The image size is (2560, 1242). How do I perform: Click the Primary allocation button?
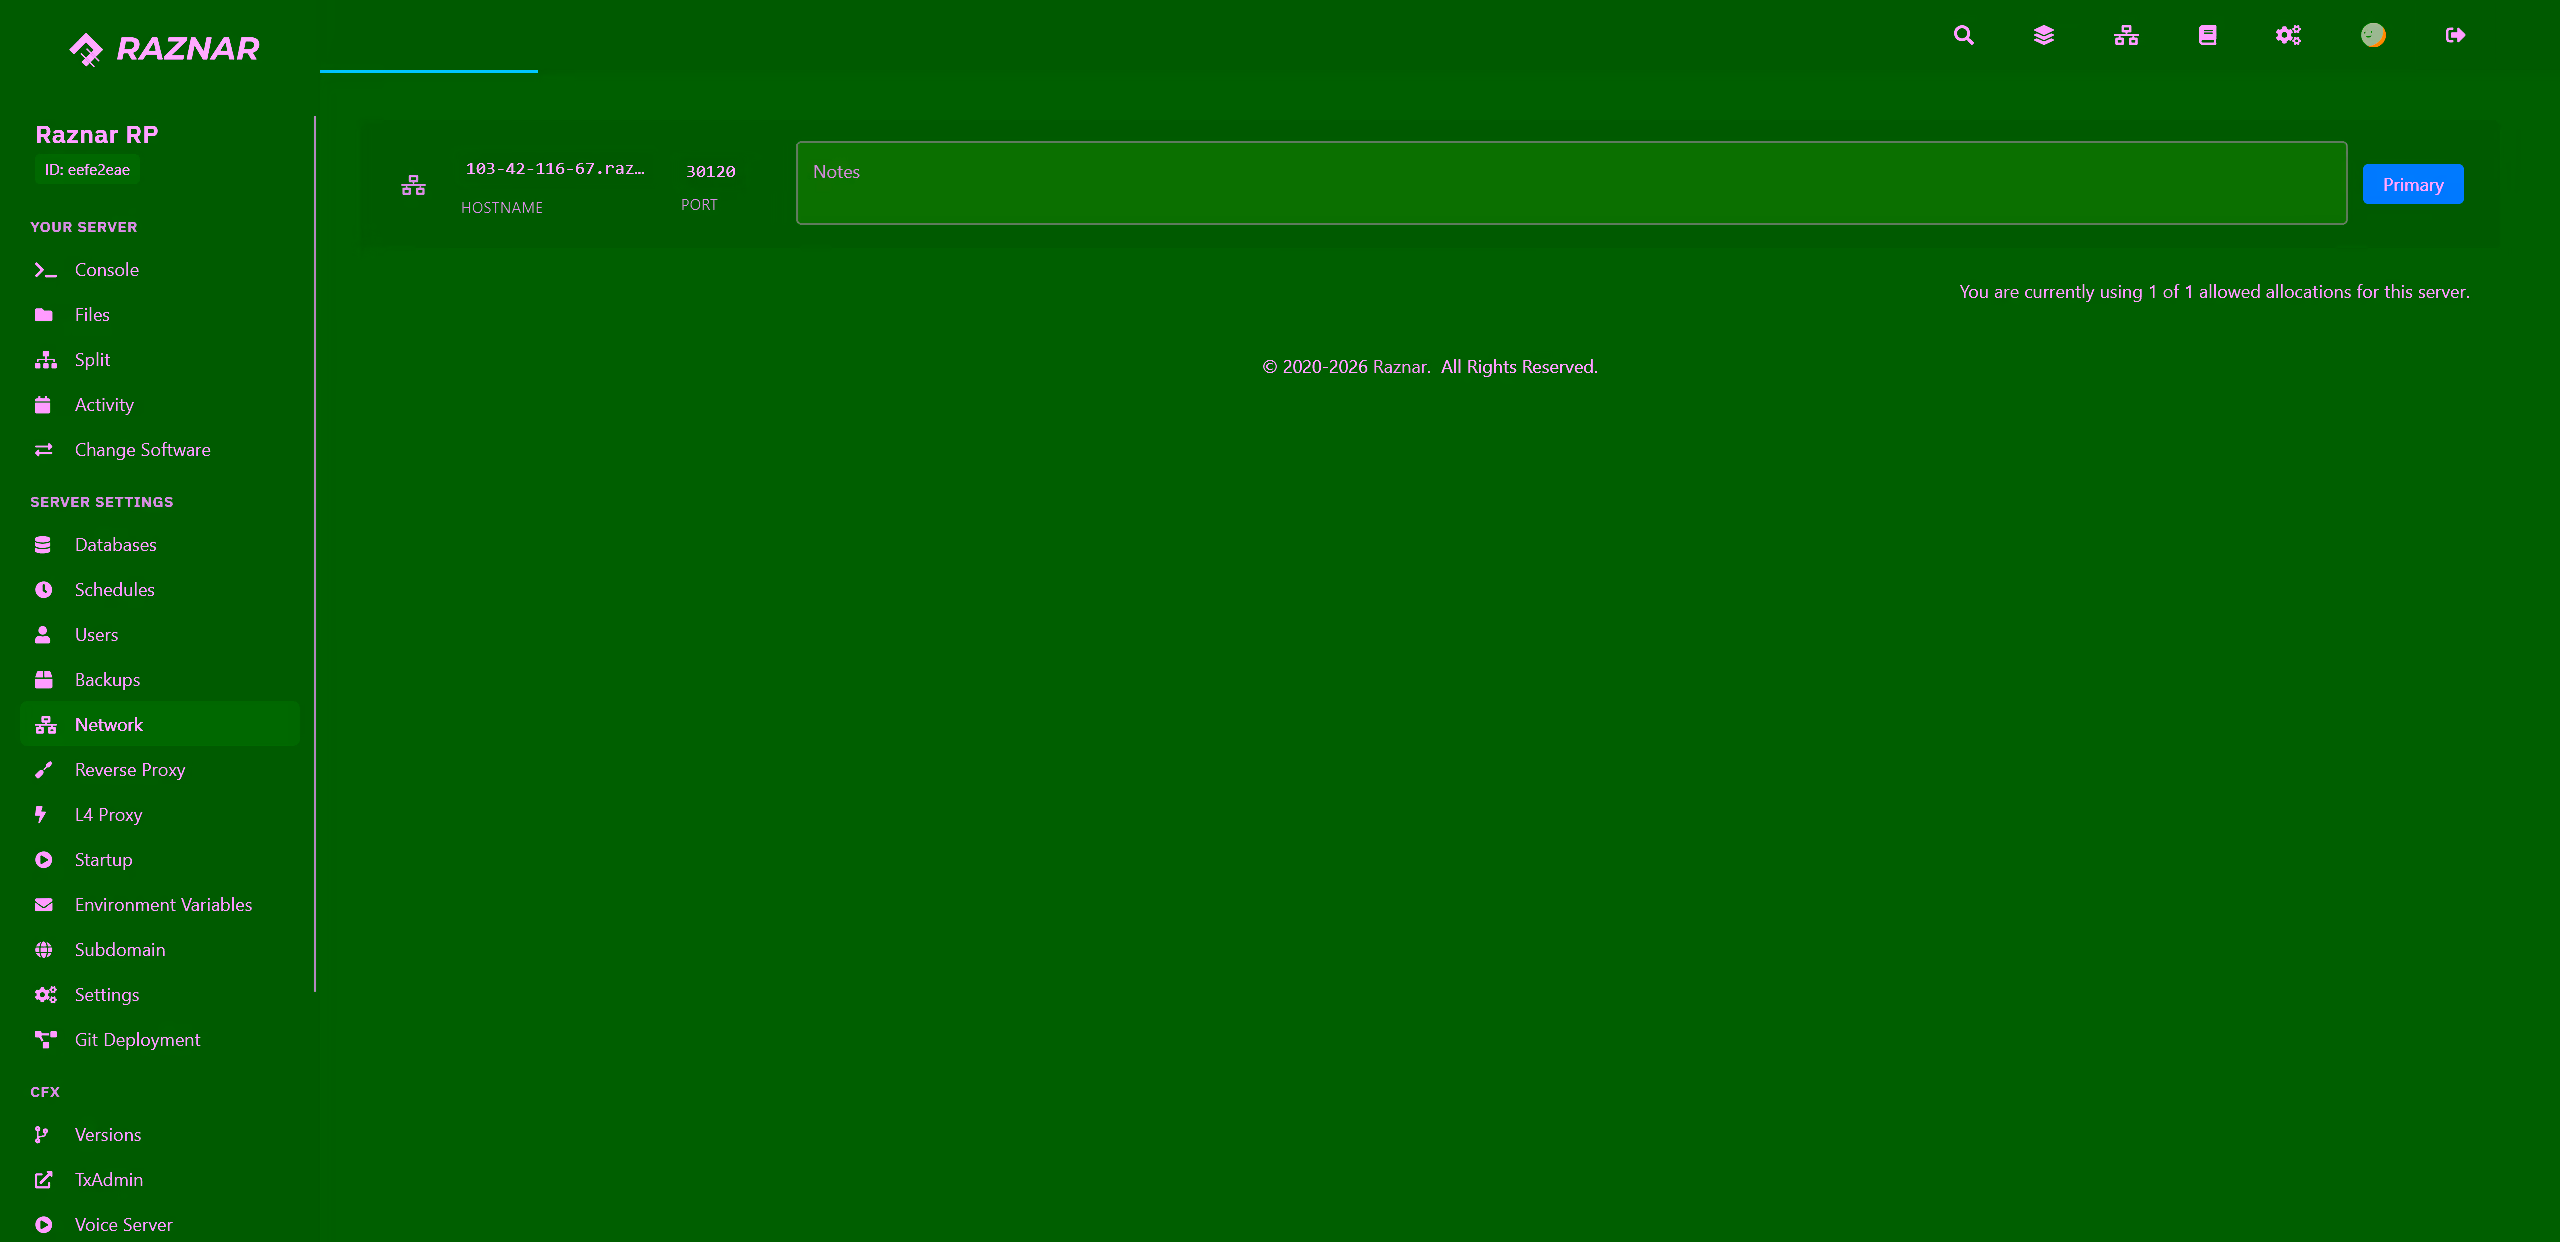pyautogui.click(x=2413, y=185)
